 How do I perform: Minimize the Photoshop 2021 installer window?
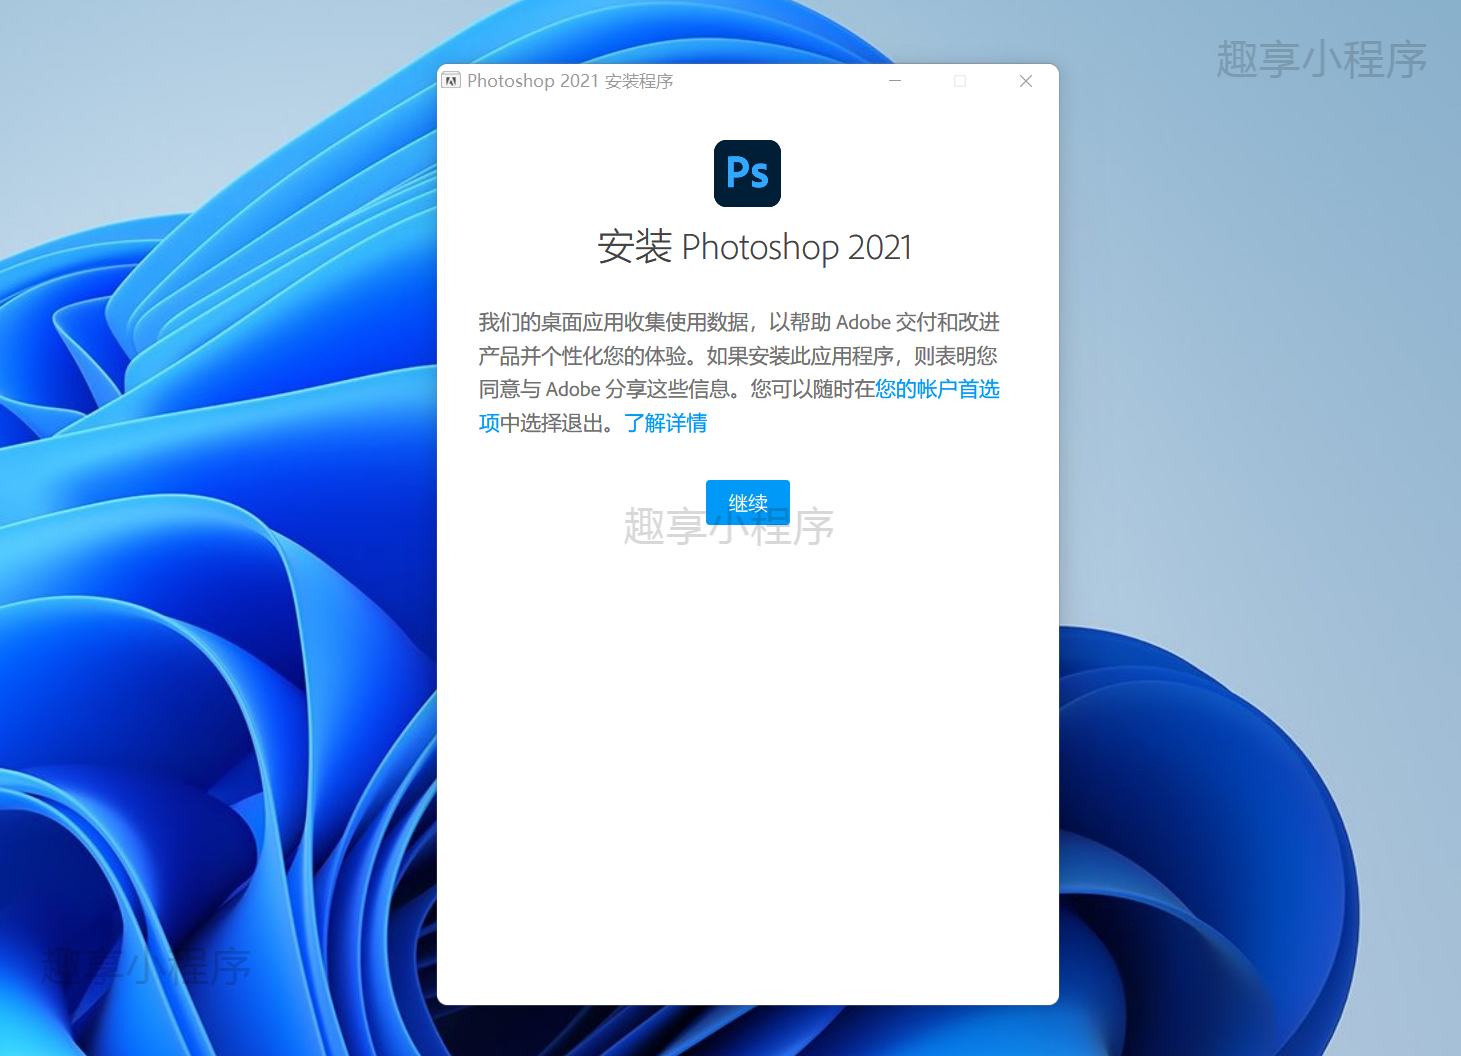tap(895, 81)
